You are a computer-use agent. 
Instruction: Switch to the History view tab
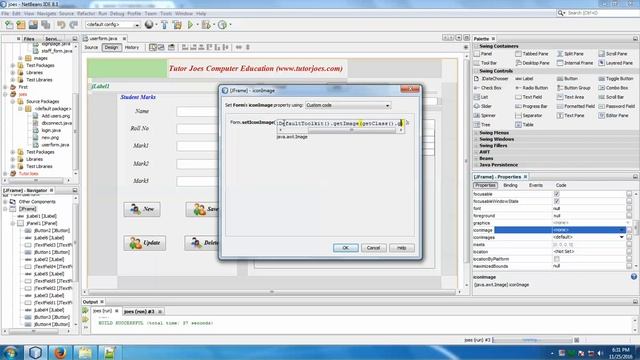[x=132, y=47]
